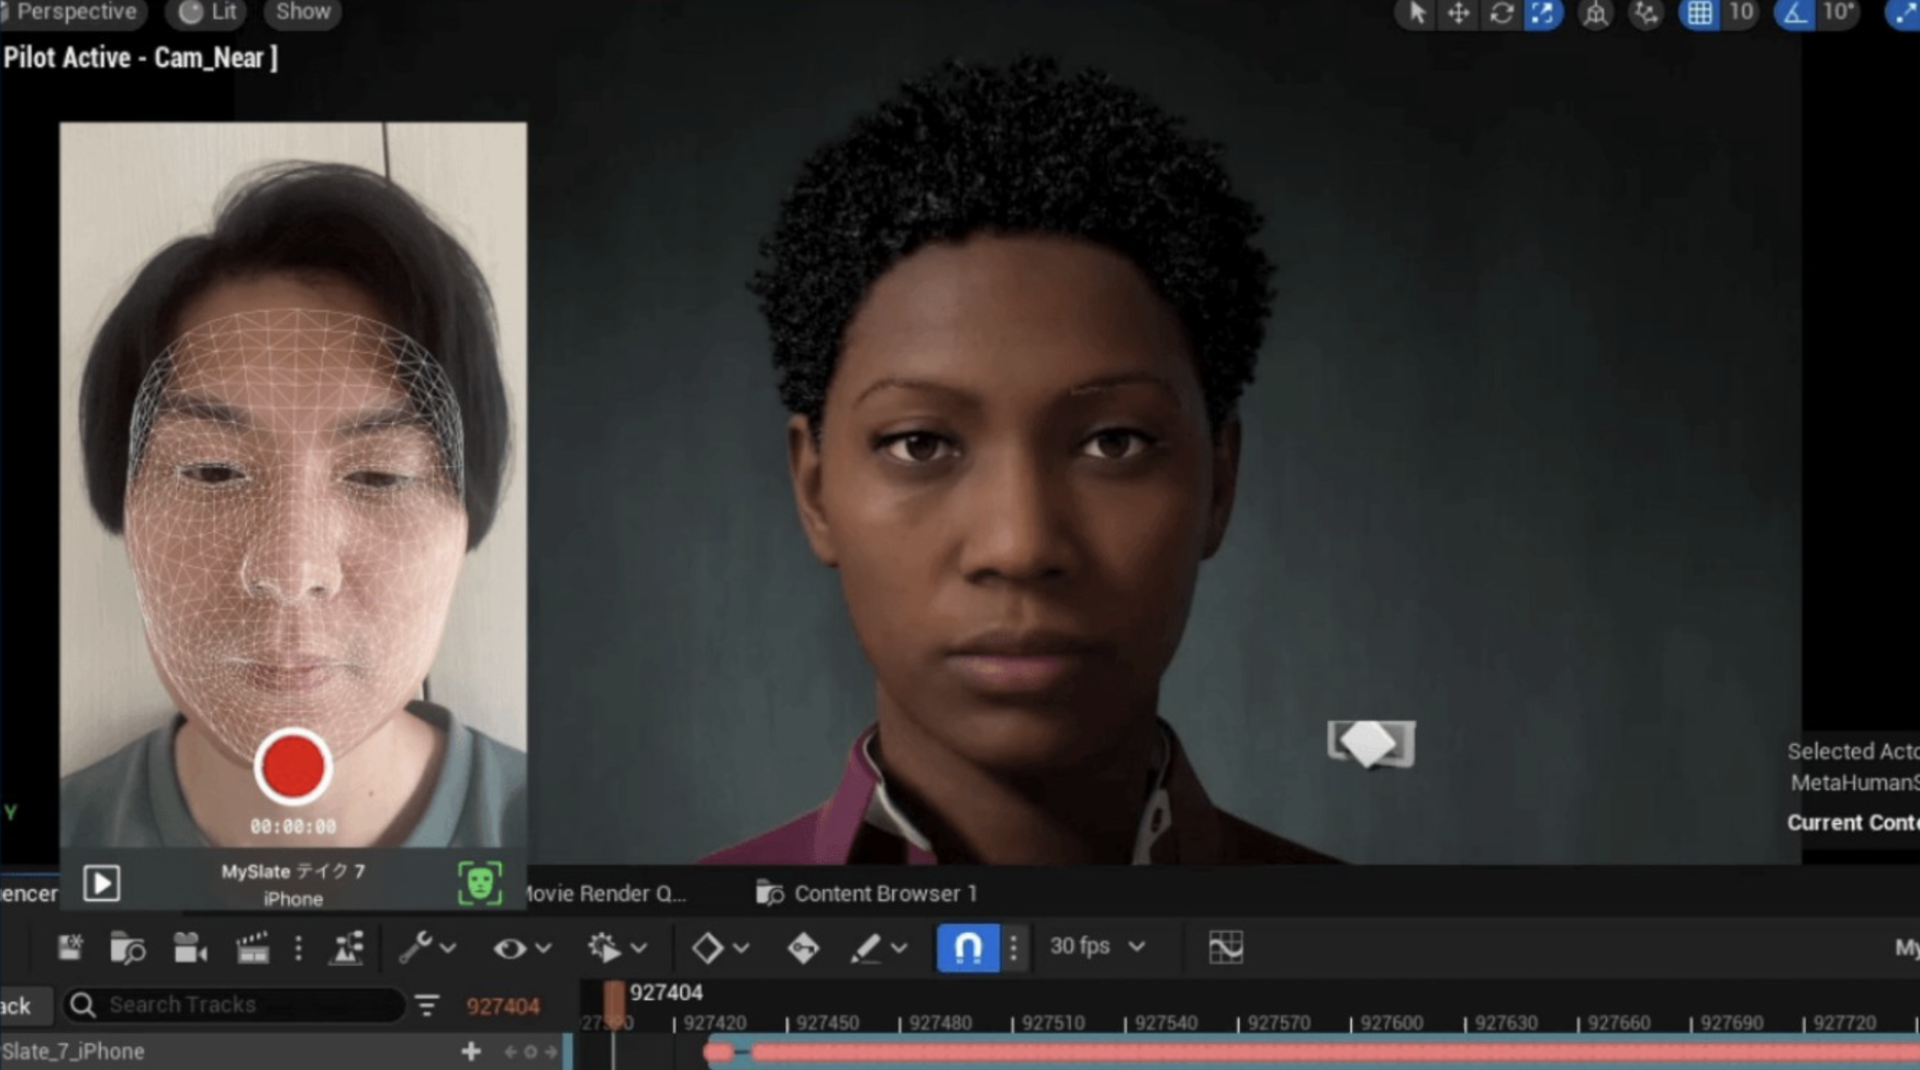
Task: Switch to the Movie Render Queue tab
Action: pos(605,894)
